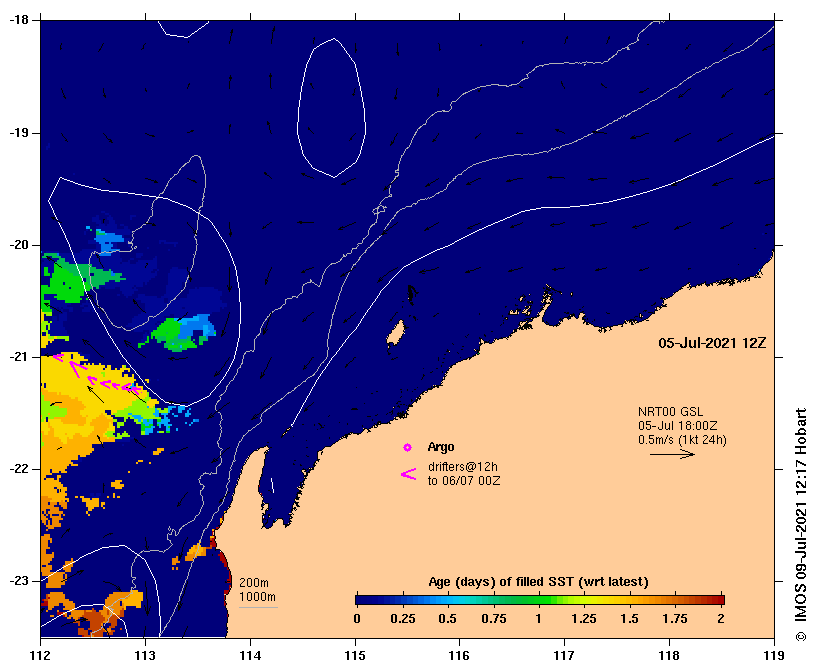Click the colorbar tick label '0.75'

494,619
